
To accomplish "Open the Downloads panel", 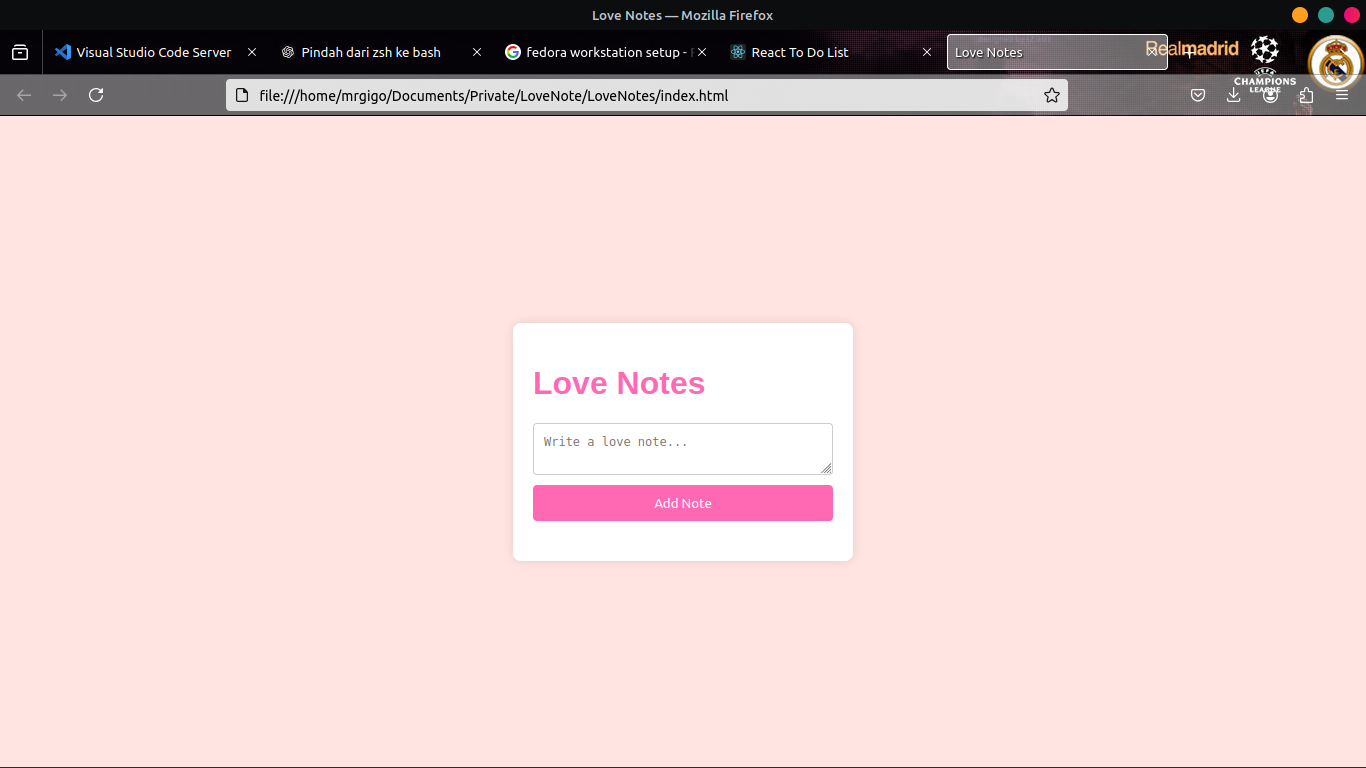I will pyautogui.click(x=1234, y=95).
